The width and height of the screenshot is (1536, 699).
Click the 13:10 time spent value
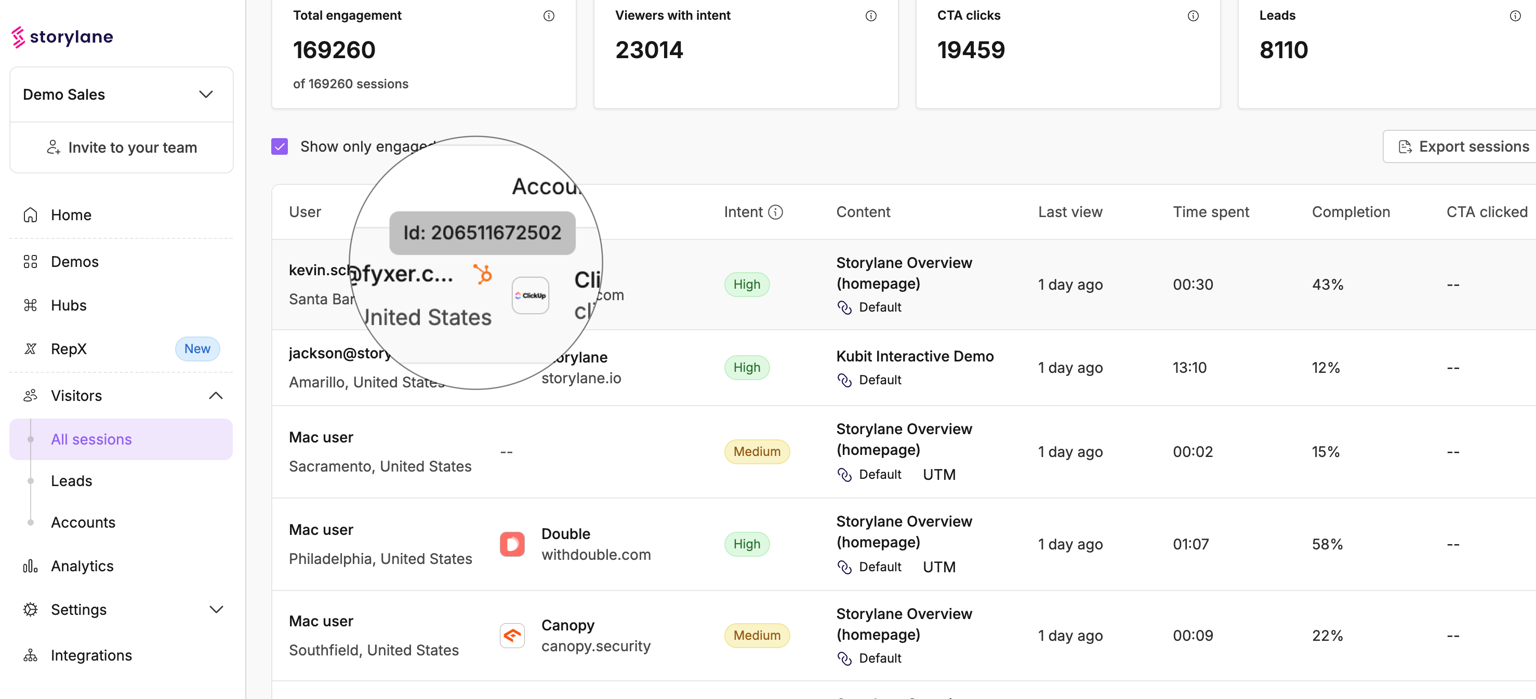[1190, 368]
